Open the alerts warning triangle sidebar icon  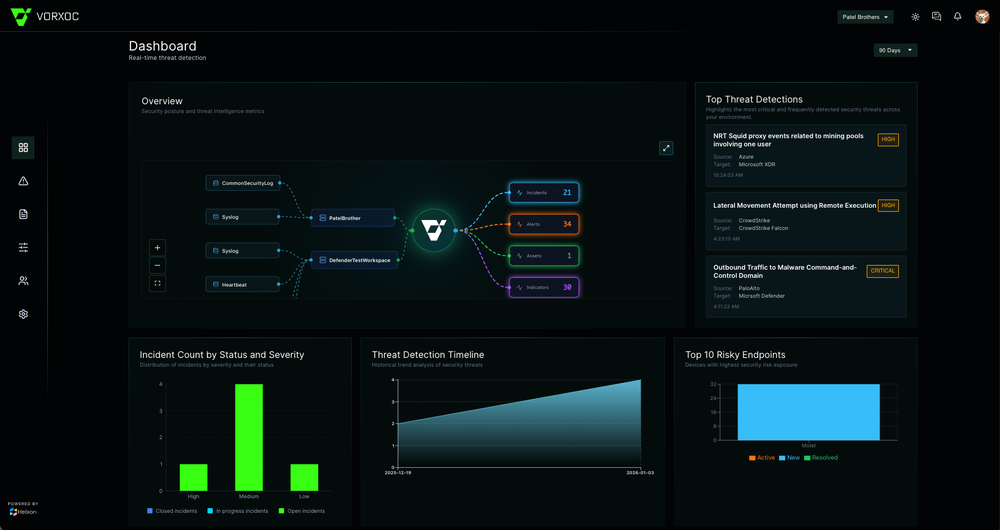click(x=23, y=181)
